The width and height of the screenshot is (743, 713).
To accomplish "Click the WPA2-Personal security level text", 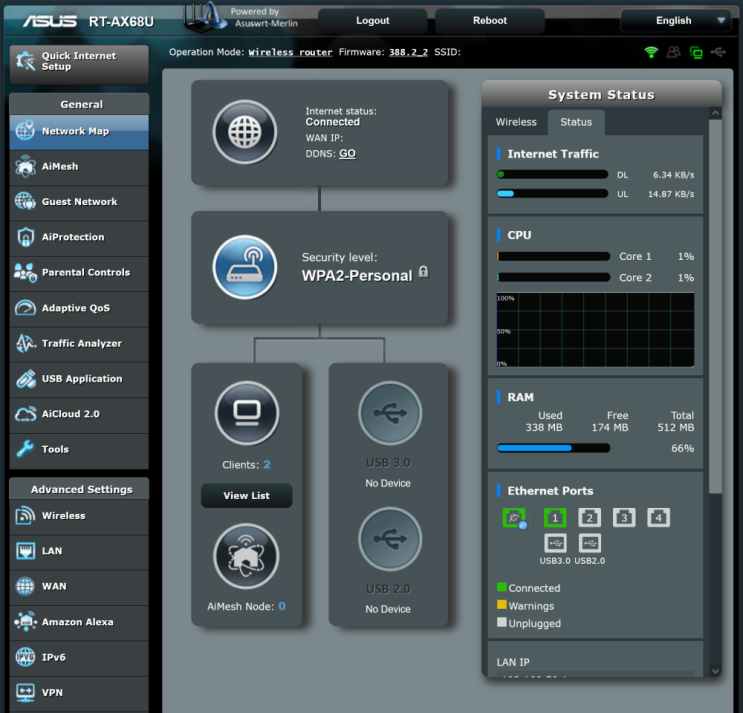I will [x=357, y=276].
